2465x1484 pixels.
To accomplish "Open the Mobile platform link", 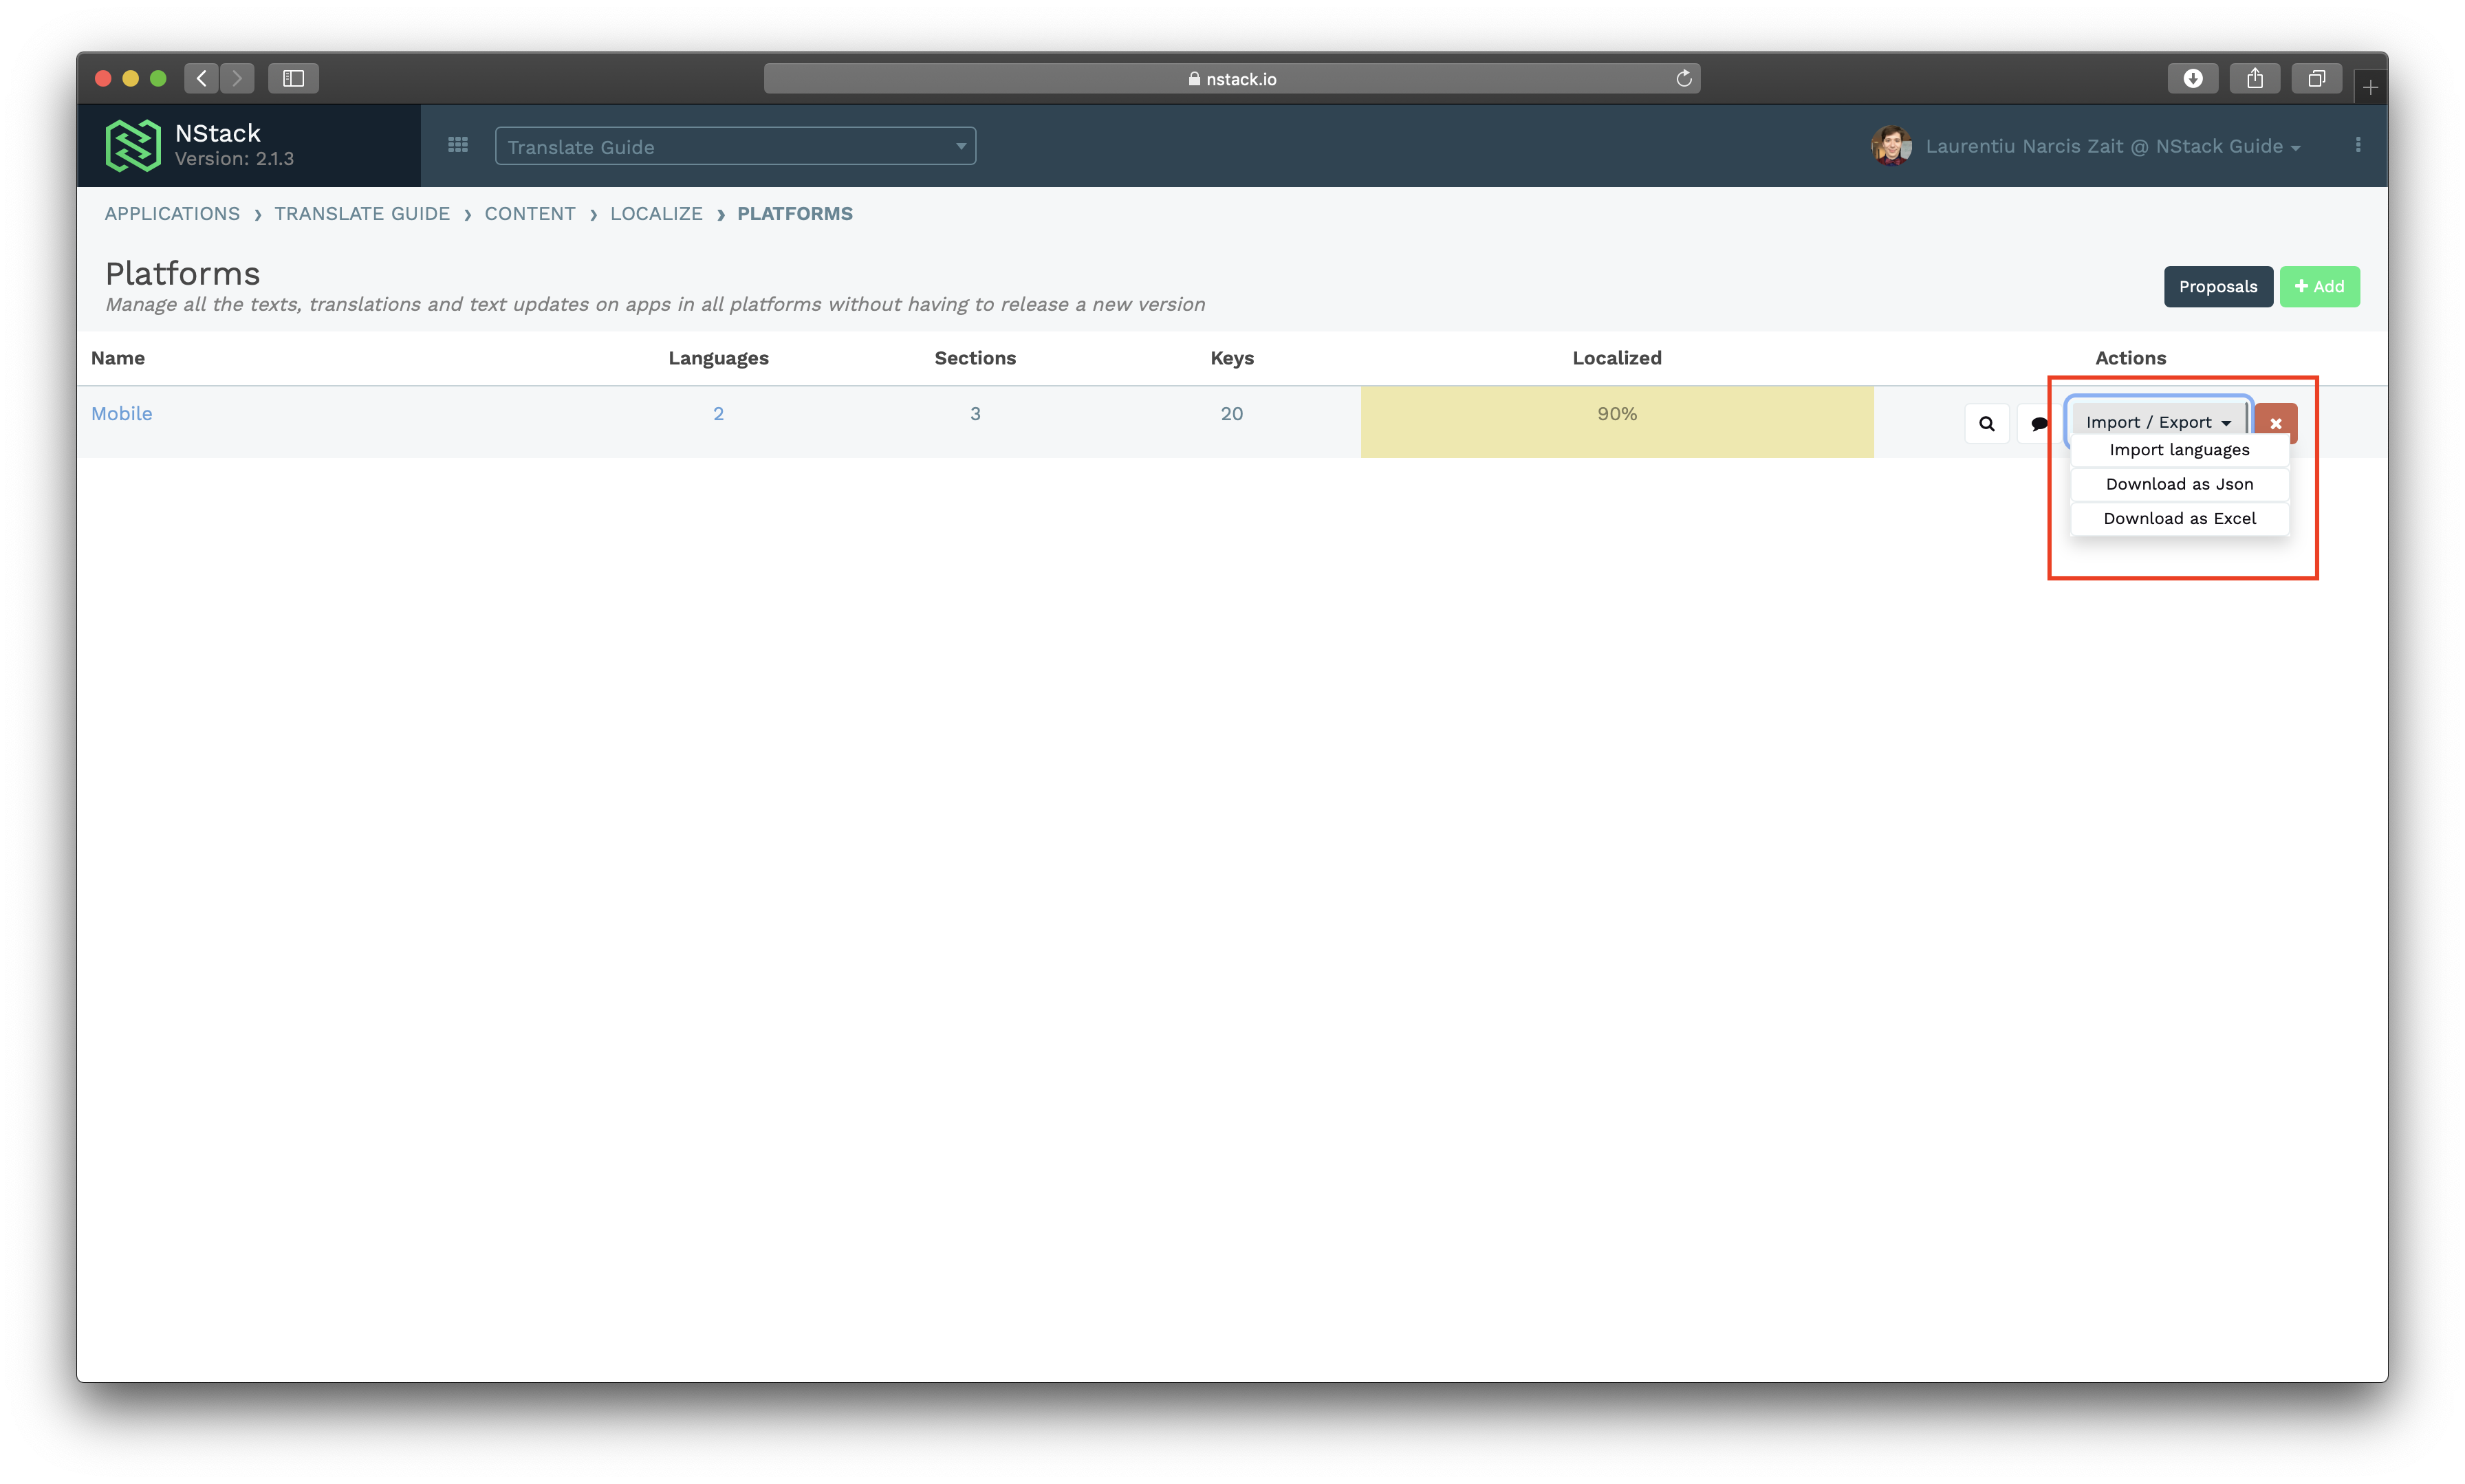I will point(121,413).
